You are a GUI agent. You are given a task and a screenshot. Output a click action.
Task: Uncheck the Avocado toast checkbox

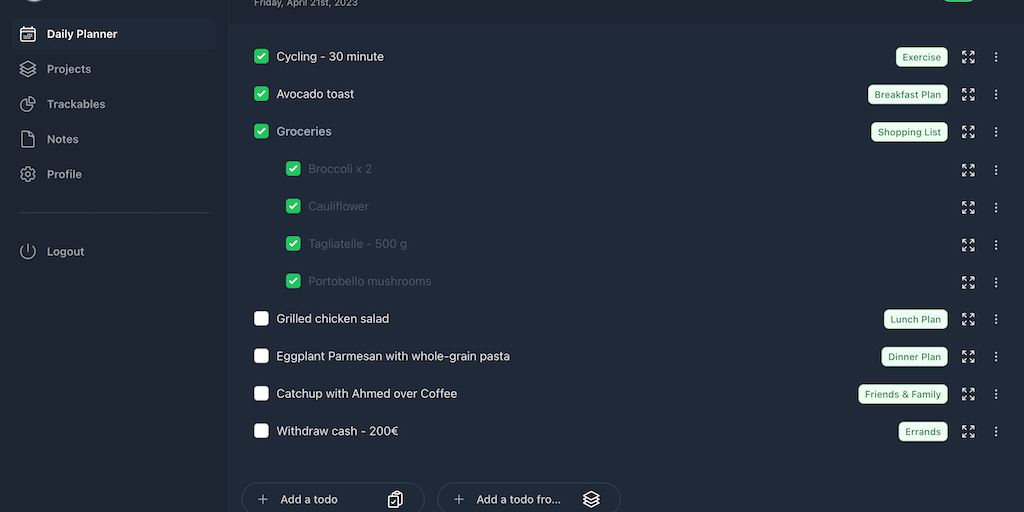(x=261, y=94)
